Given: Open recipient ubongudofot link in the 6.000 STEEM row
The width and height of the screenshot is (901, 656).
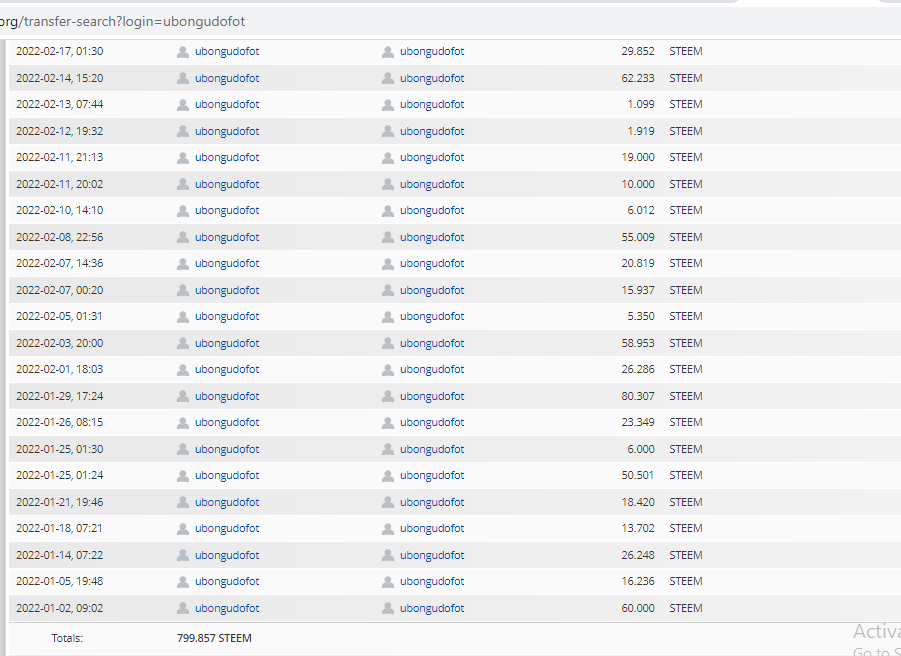Looking at the screenshot, I should [432, 449].
